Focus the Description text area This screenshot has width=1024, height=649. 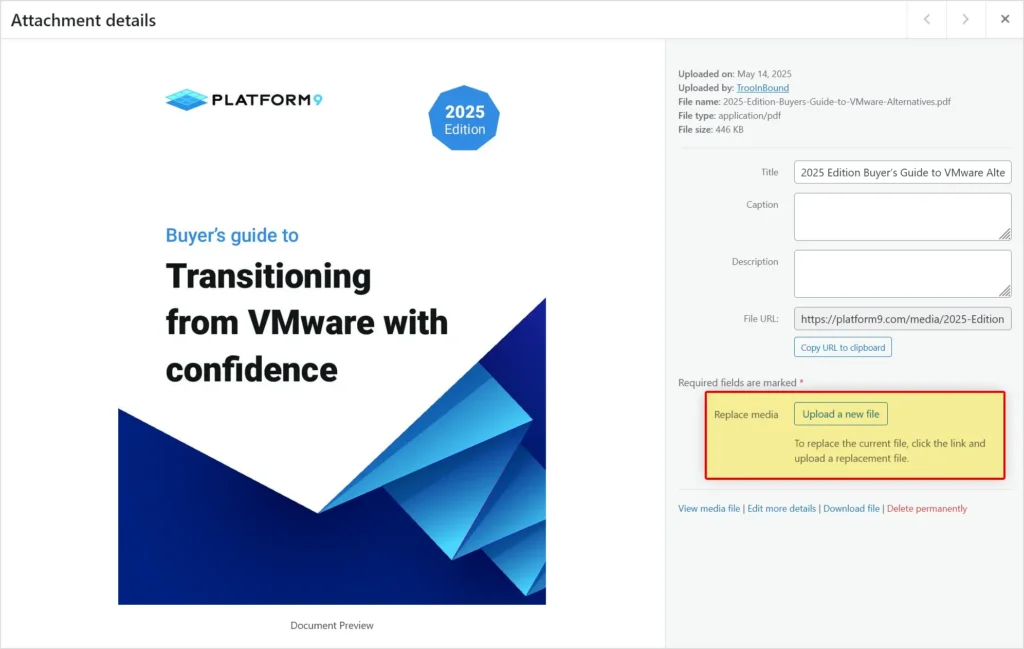[x=903, y=274]
